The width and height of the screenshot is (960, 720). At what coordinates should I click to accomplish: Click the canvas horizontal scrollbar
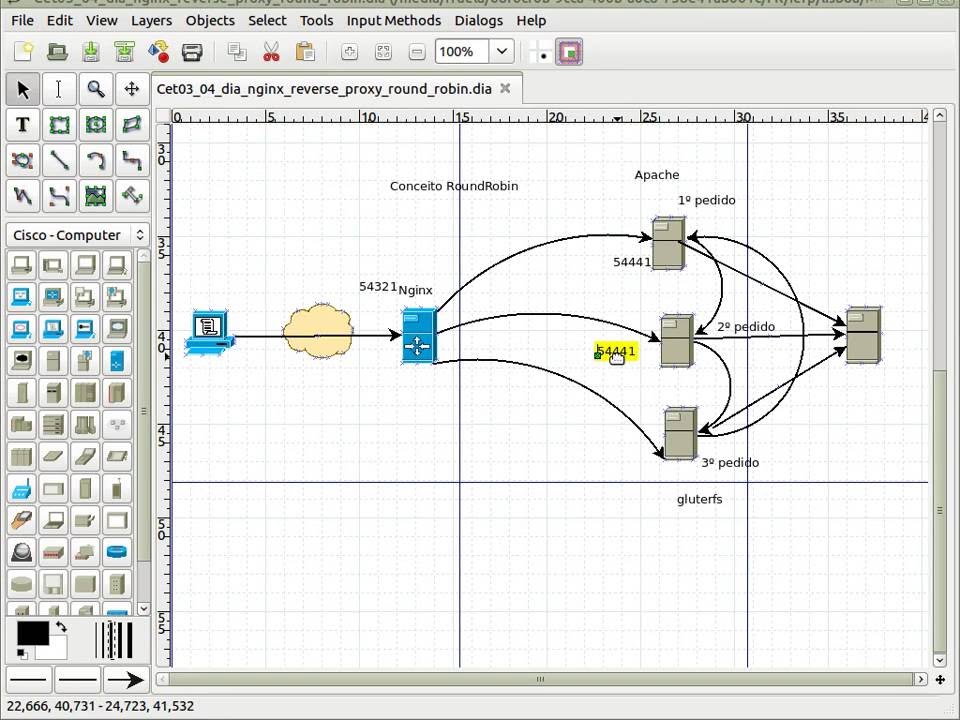click(x=541, y=679)
